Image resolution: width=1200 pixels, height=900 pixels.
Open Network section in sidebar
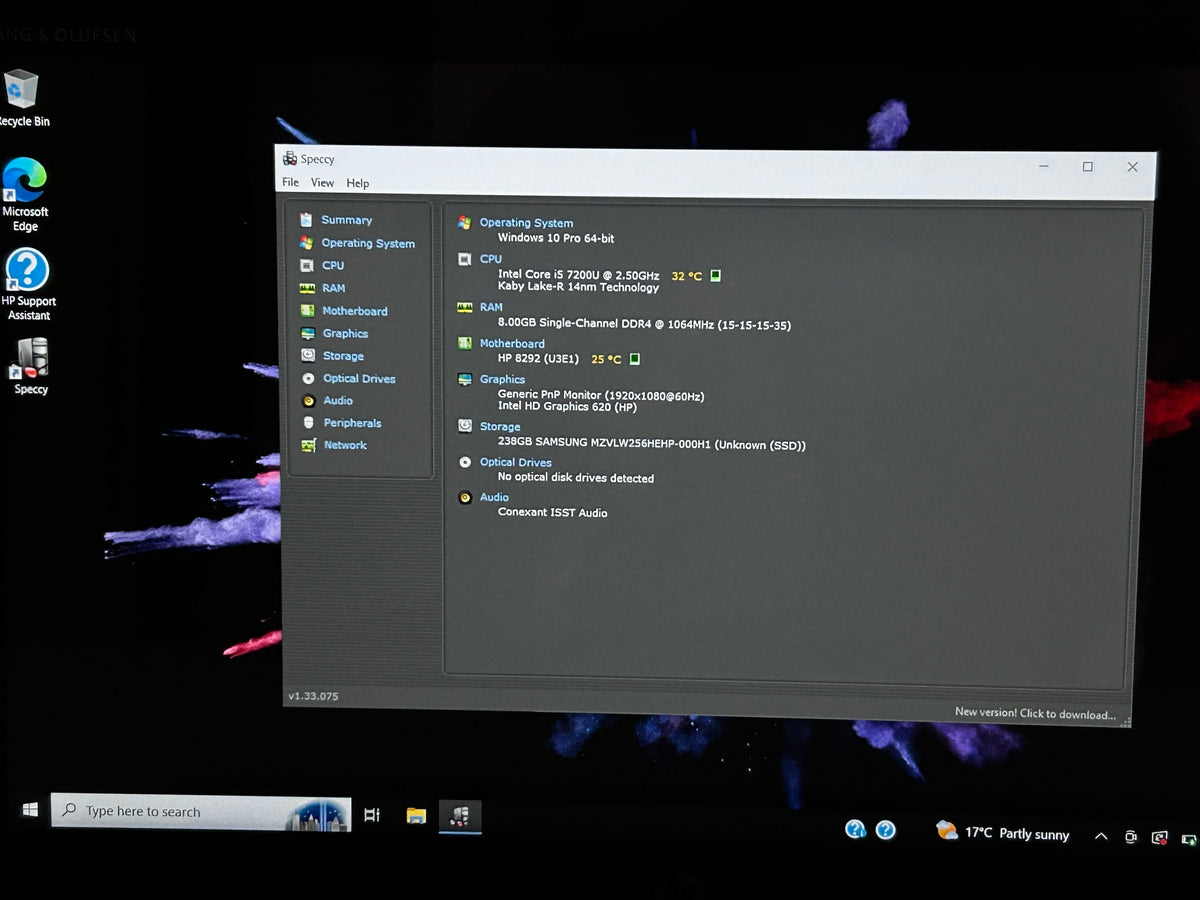point(345,445)
